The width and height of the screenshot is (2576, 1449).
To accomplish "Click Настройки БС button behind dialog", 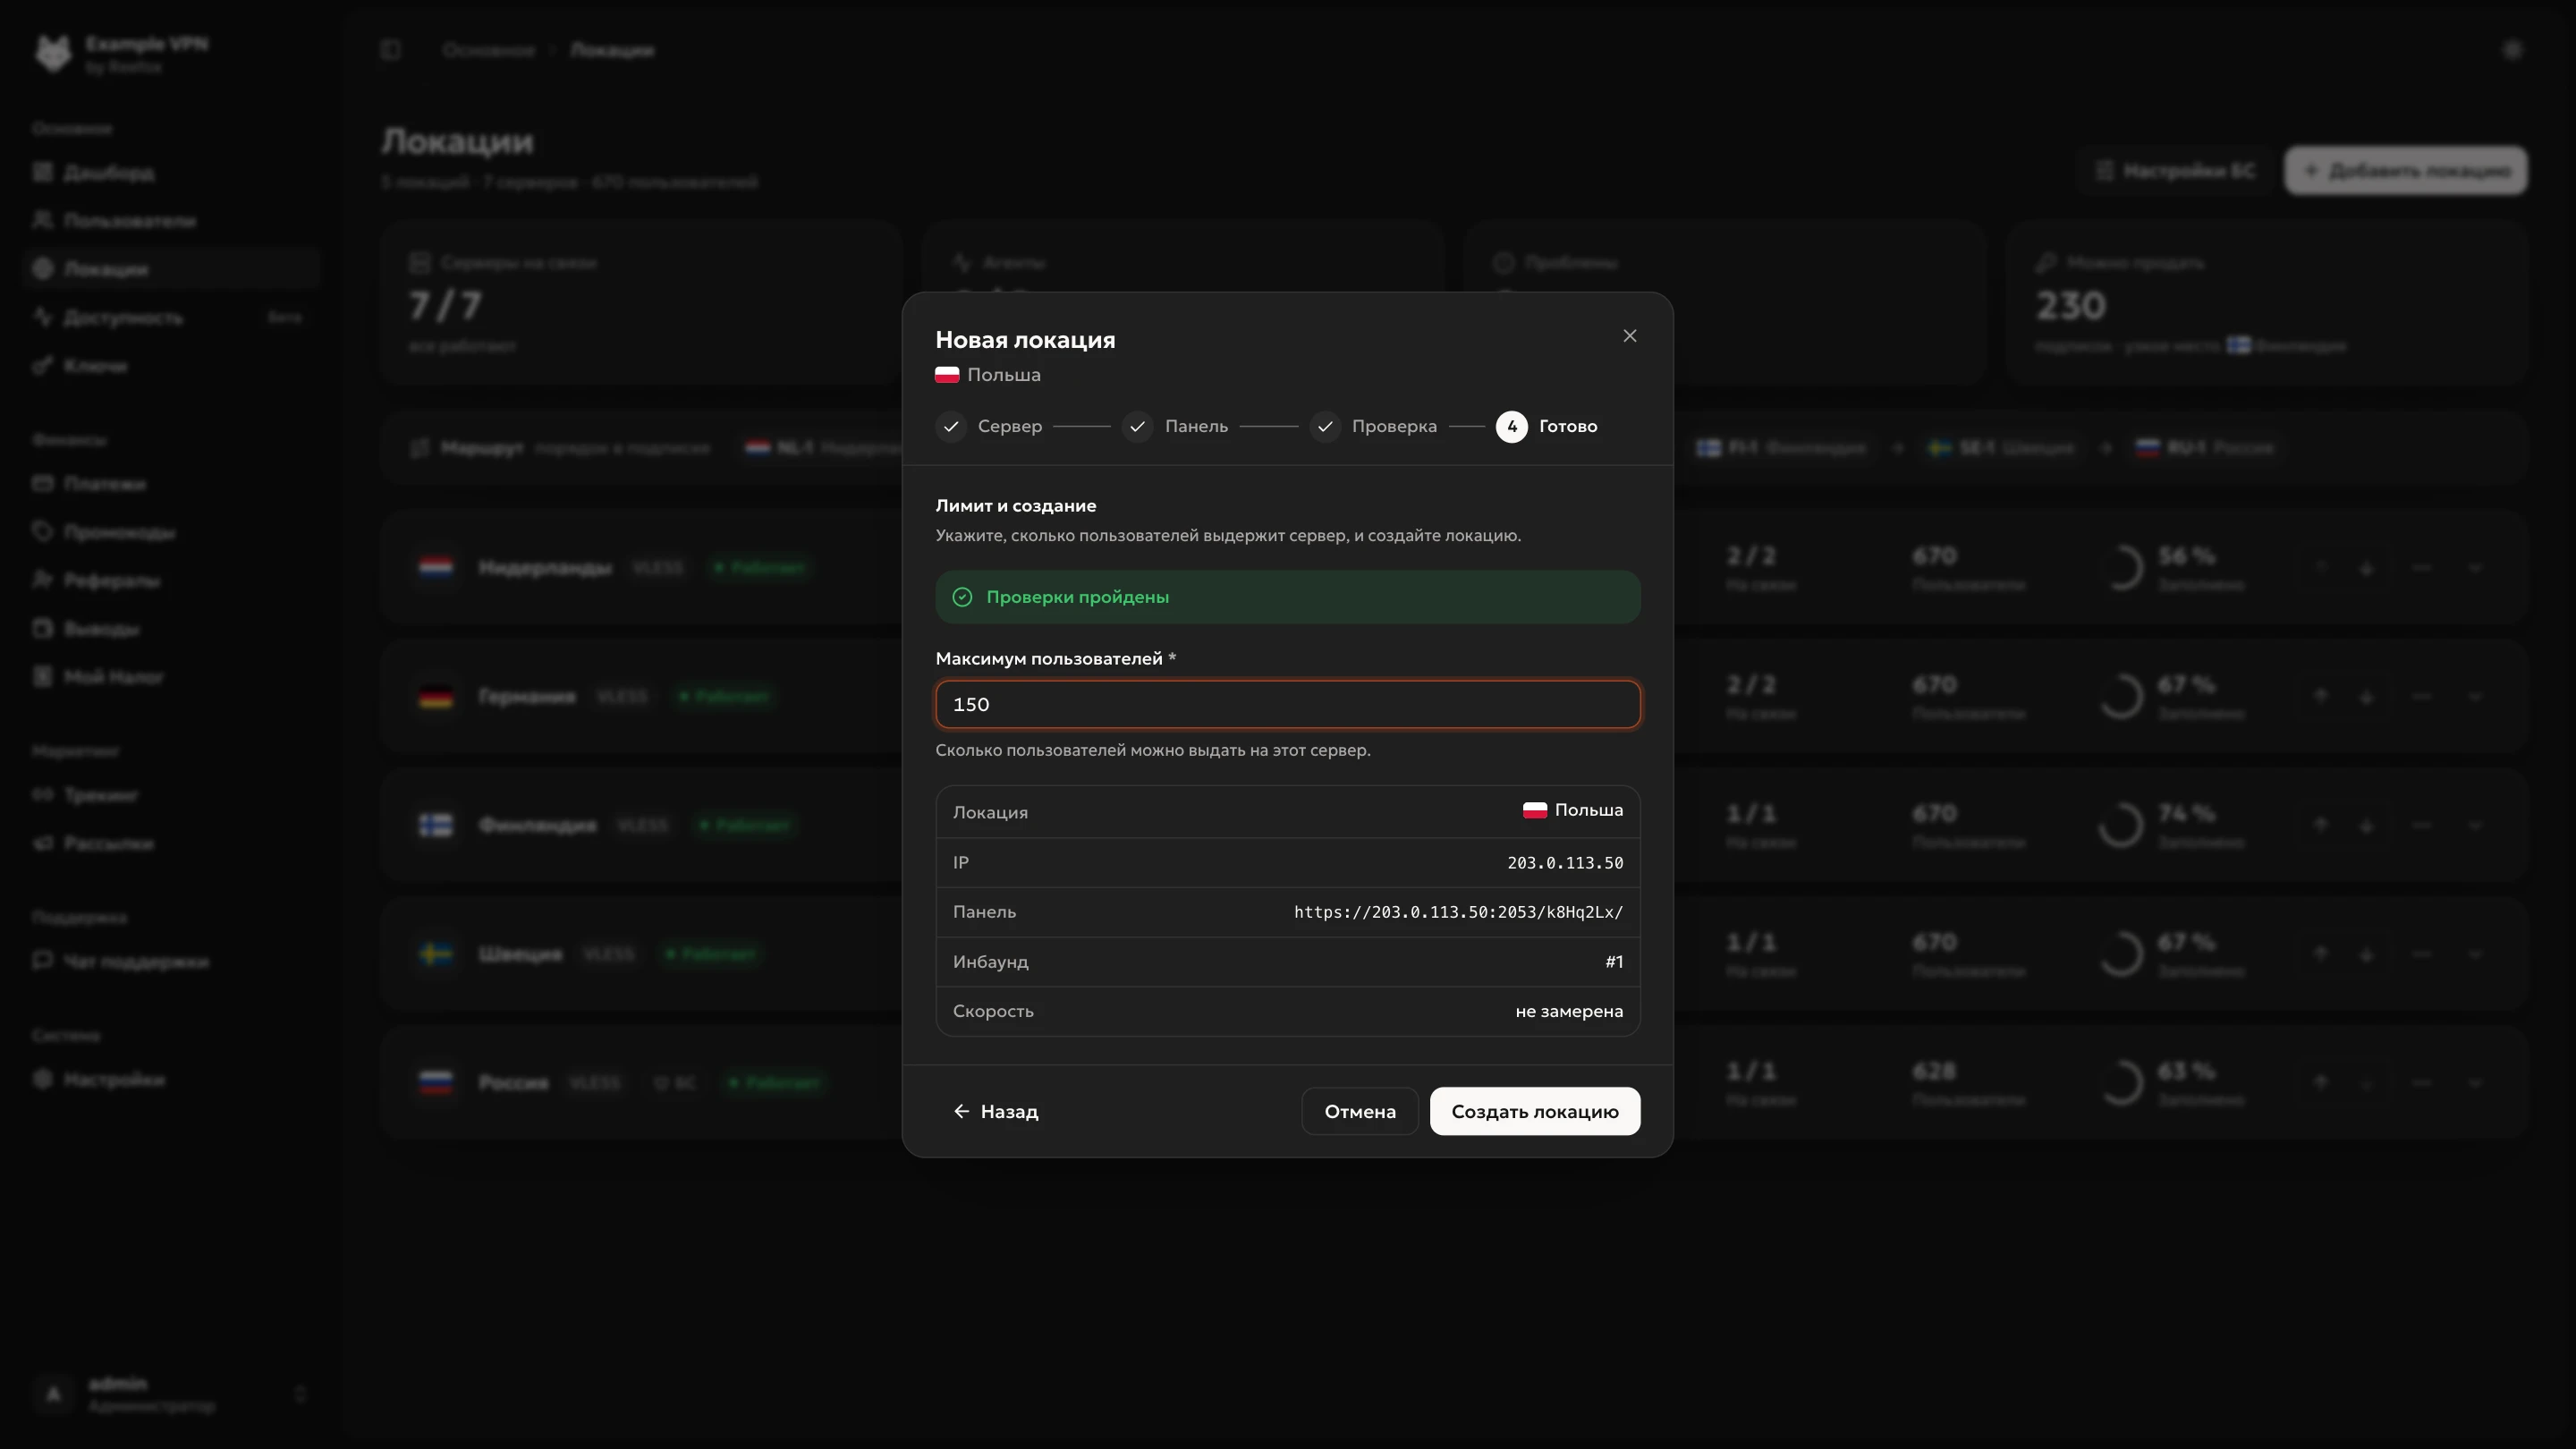I will coord(2175,171).
